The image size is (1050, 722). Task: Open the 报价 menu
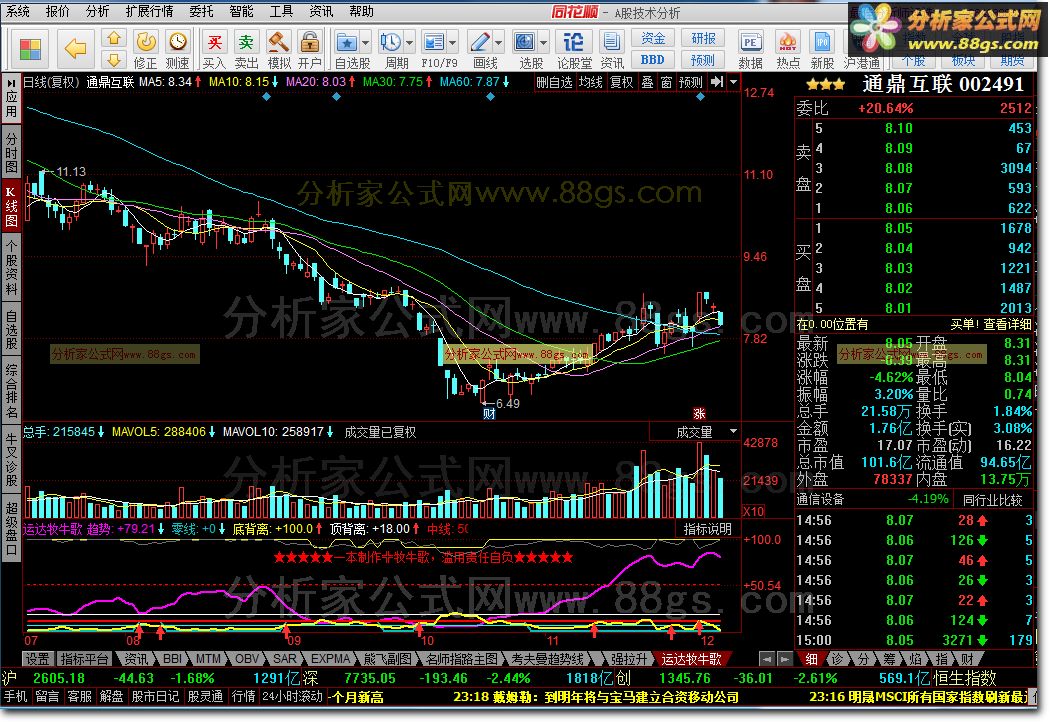(x=58, y=11)
